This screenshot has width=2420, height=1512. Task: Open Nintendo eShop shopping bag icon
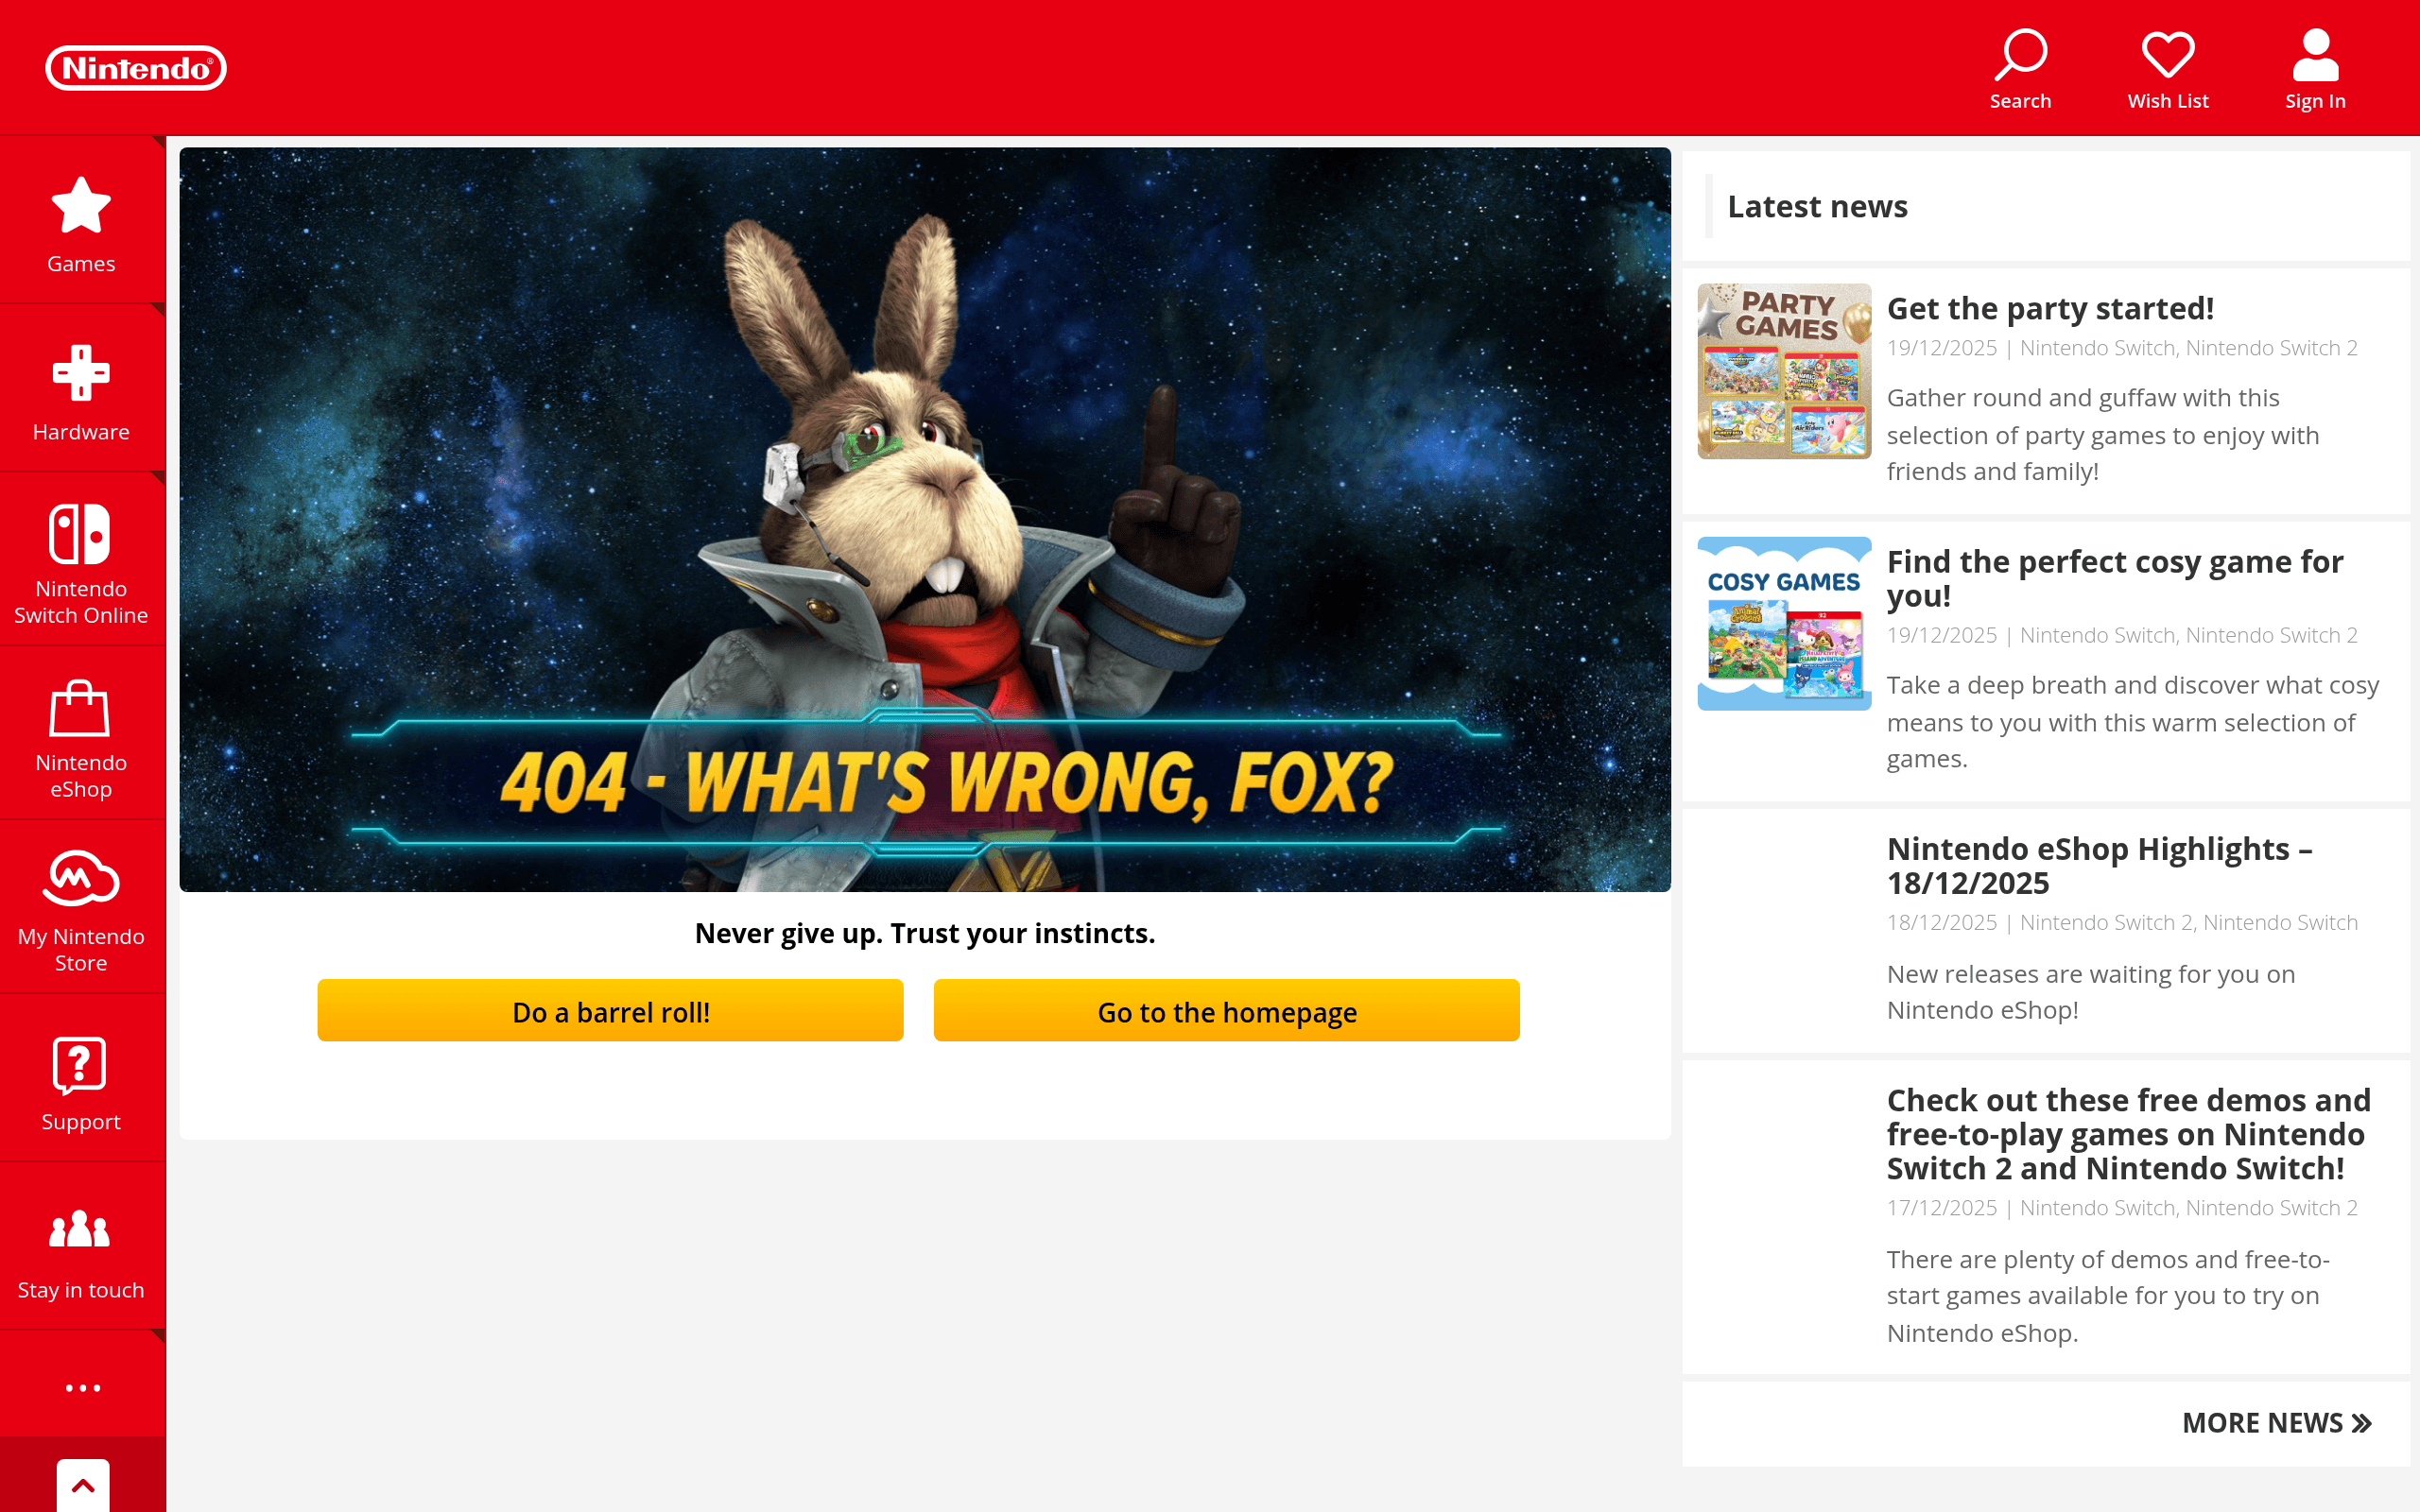[80, 707]
